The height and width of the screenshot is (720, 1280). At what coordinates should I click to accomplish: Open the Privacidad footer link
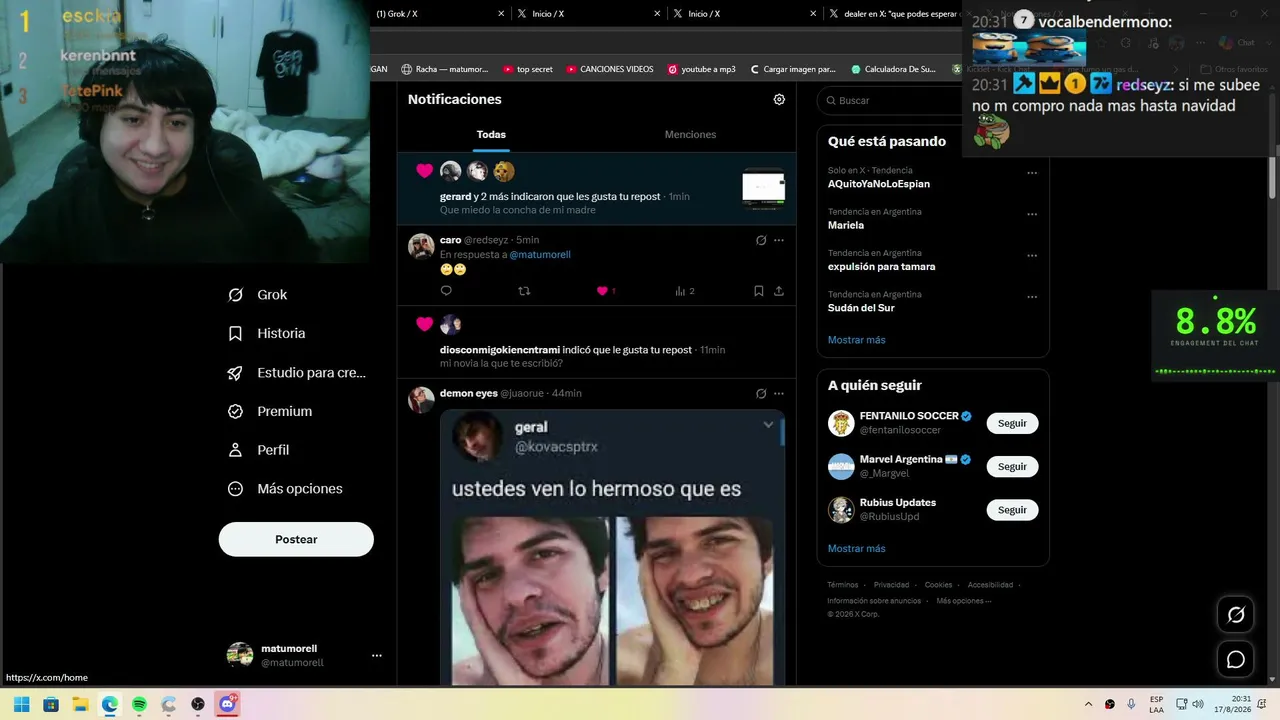click(x=891, y=585)
